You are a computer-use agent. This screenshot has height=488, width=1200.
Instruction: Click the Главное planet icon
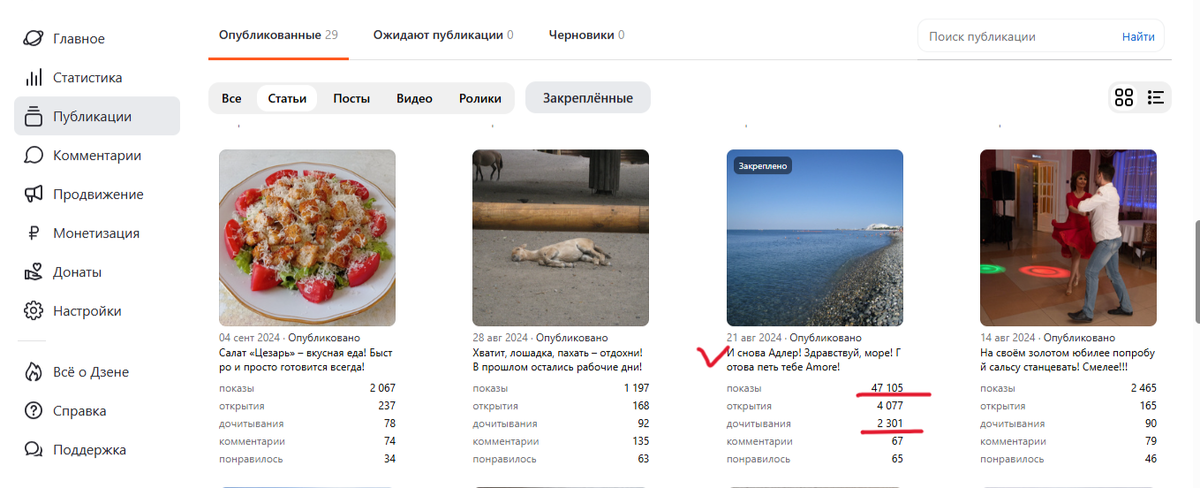(x=34, y=38)
